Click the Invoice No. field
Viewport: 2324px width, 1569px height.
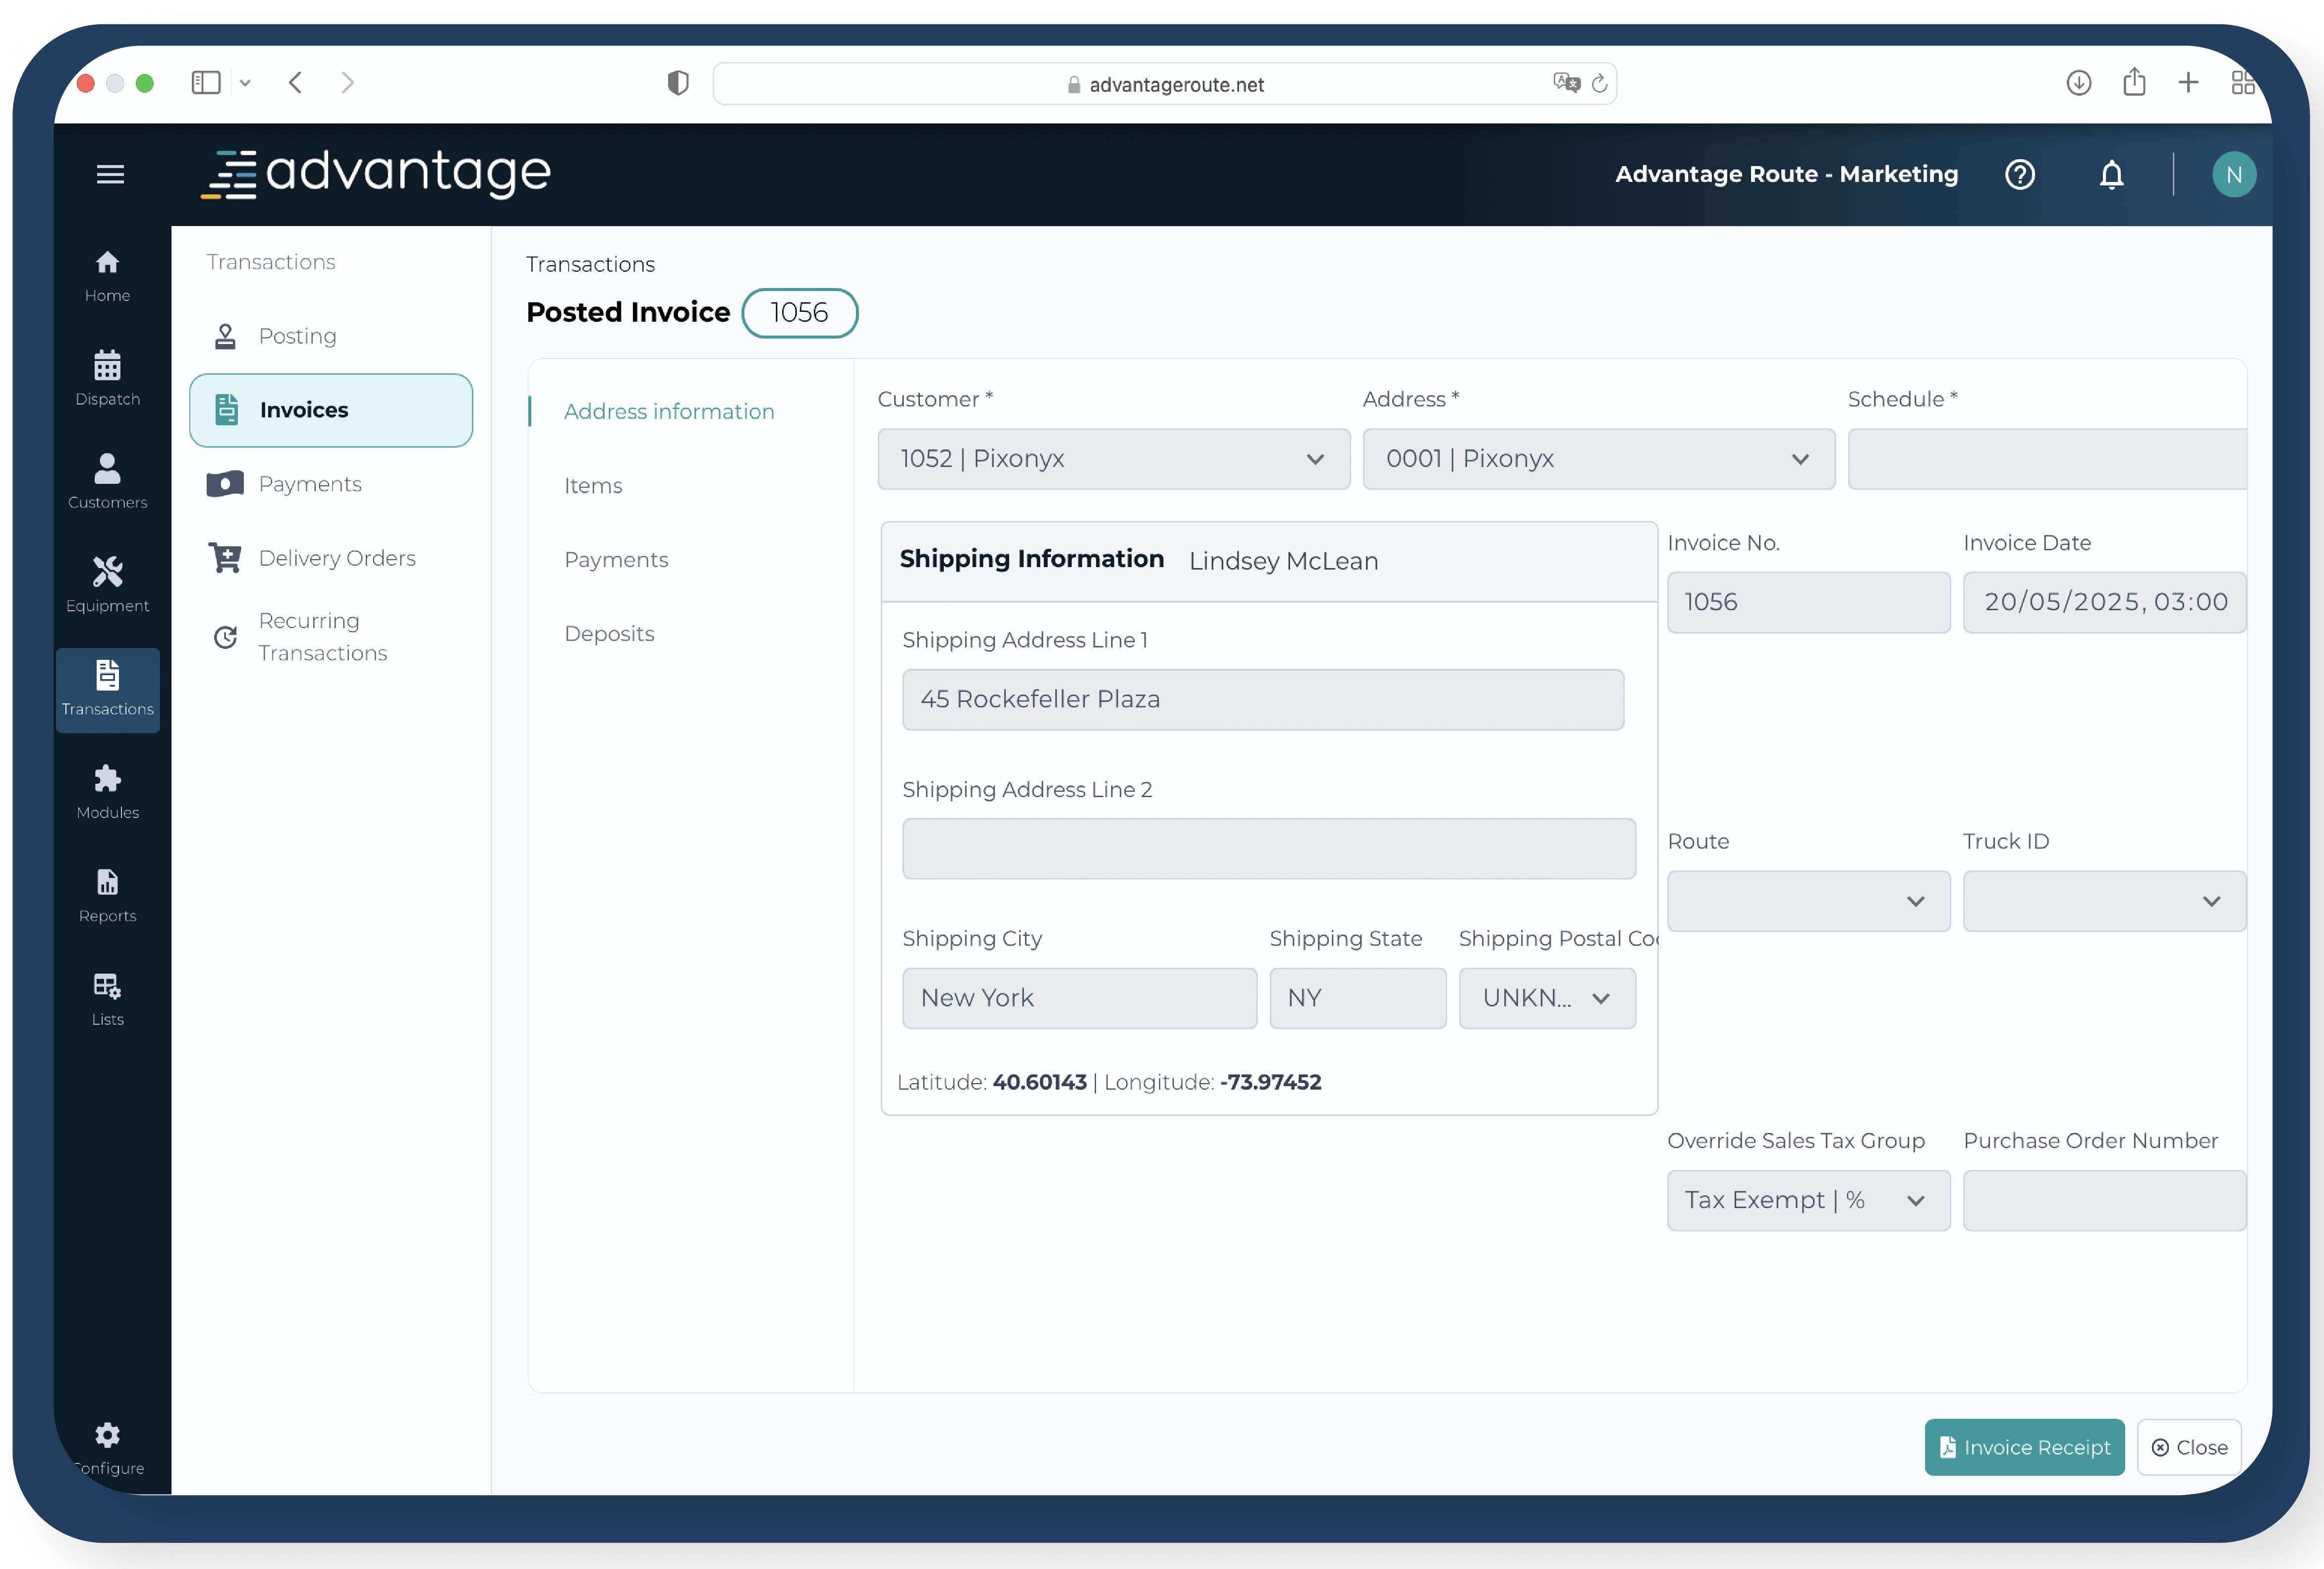[1808, 602]
